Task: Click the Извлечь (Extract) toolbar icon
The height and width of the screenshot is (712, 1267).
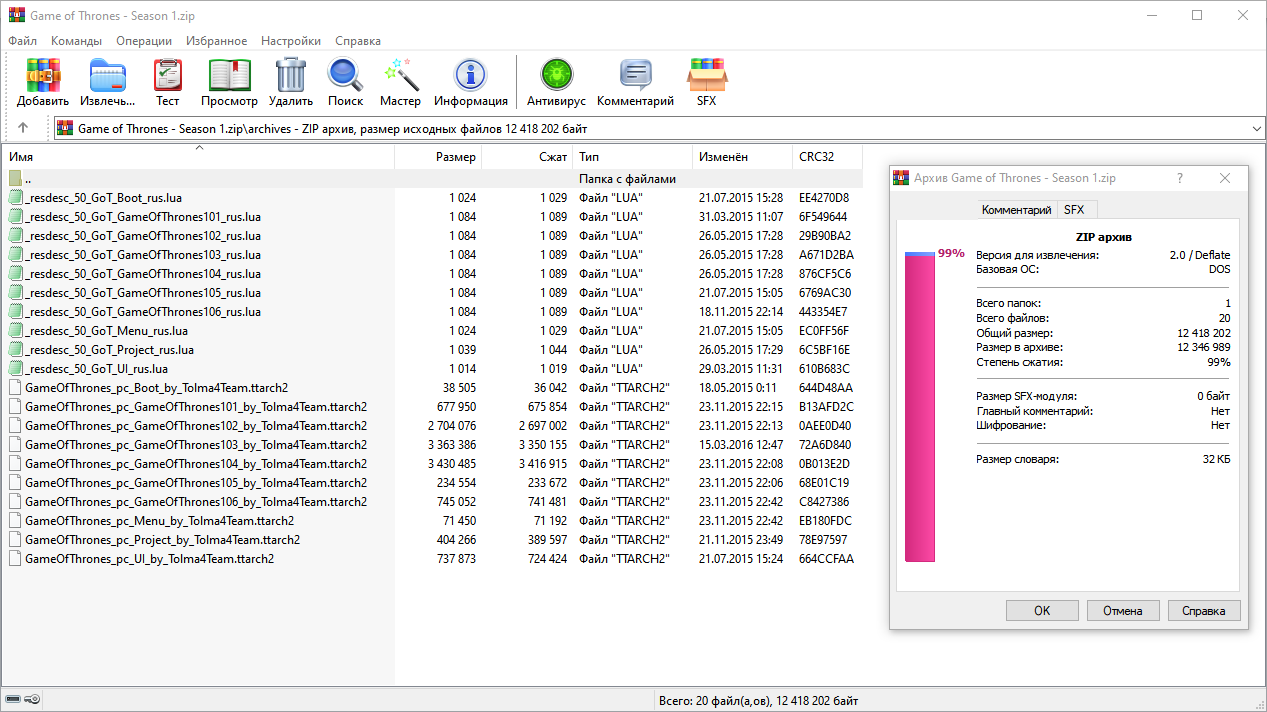Action: (x=108, y=75)
